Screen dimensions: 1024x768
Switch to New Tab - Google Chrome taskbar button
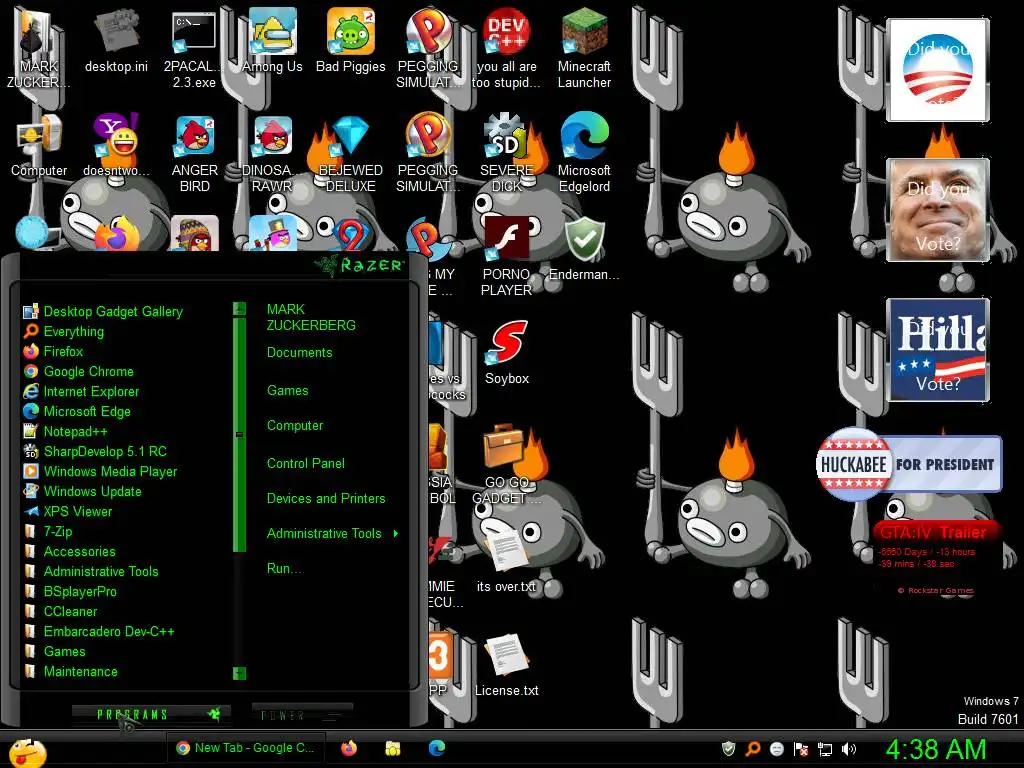pos(246,748)
